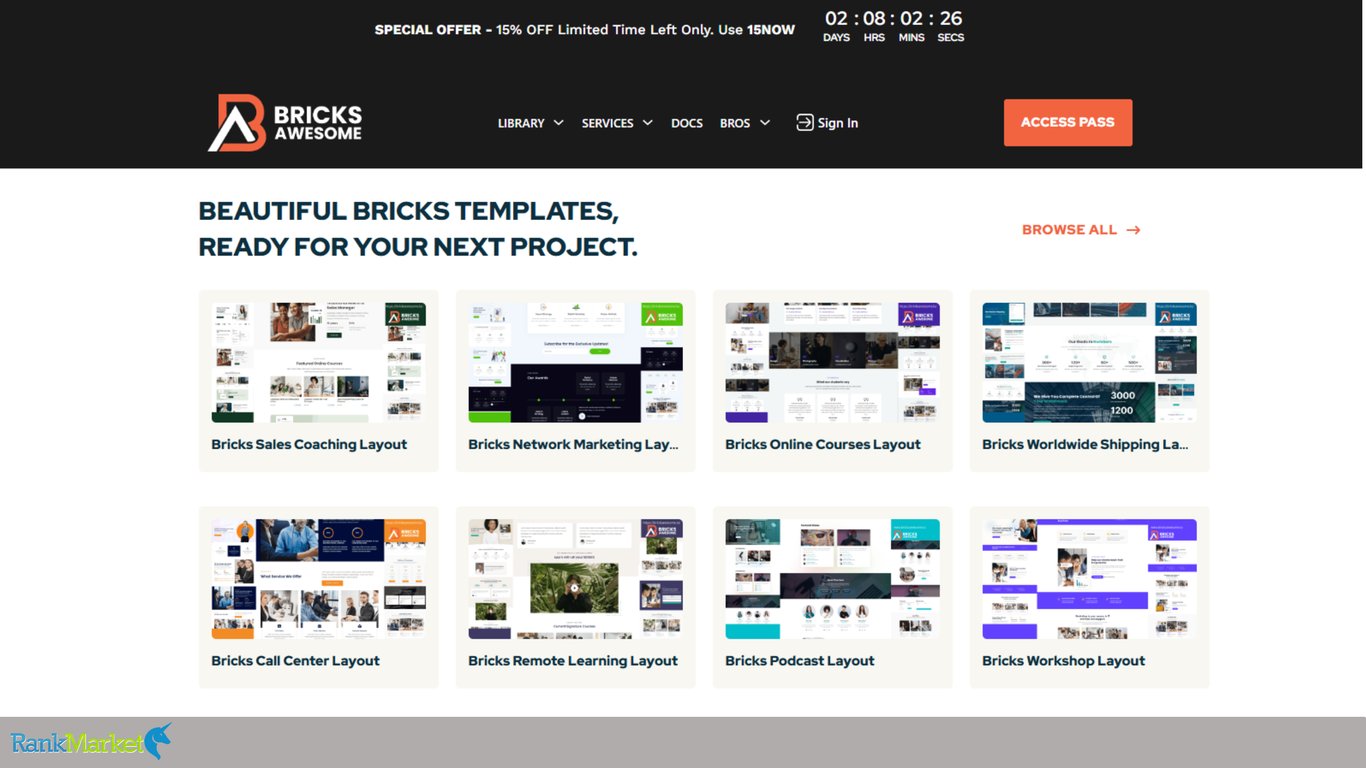Open Bricks Call Center Layout thumbnail
The width and height of the screenshot is (1366, 768).
(x=319, y=579)
